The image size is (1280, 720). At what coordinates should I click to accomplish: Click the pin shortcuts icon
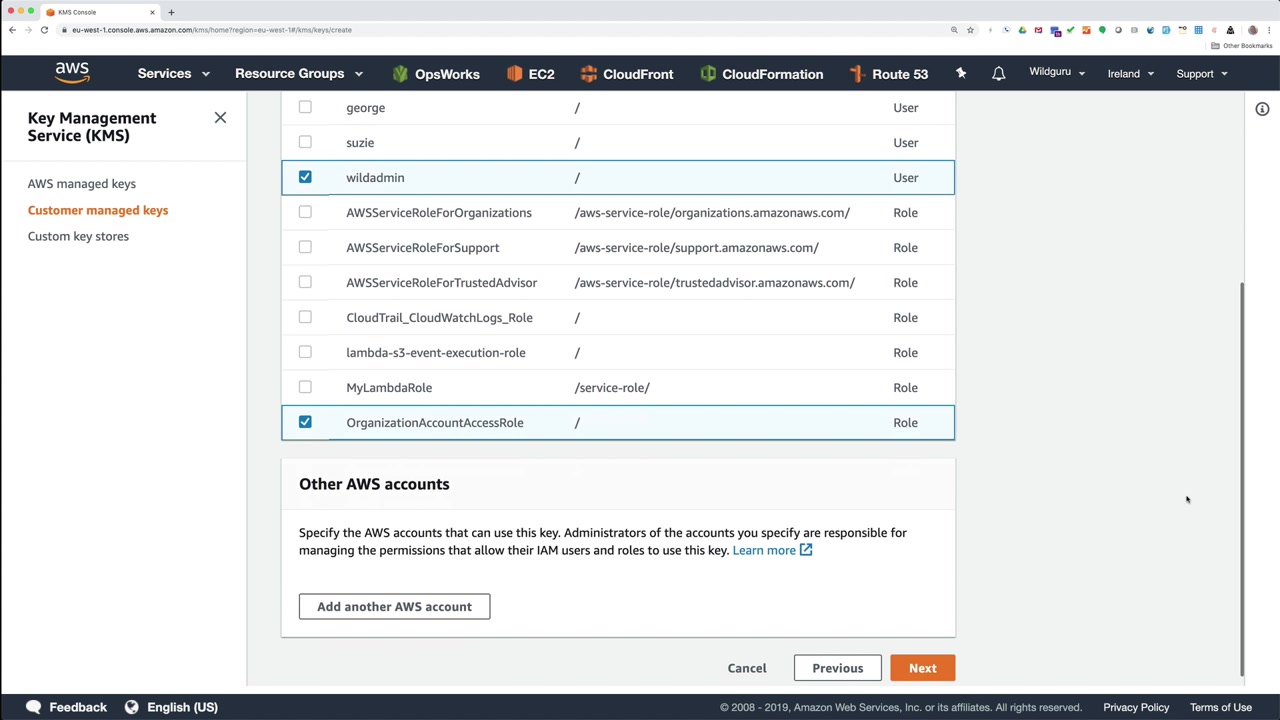click(961, 74)
